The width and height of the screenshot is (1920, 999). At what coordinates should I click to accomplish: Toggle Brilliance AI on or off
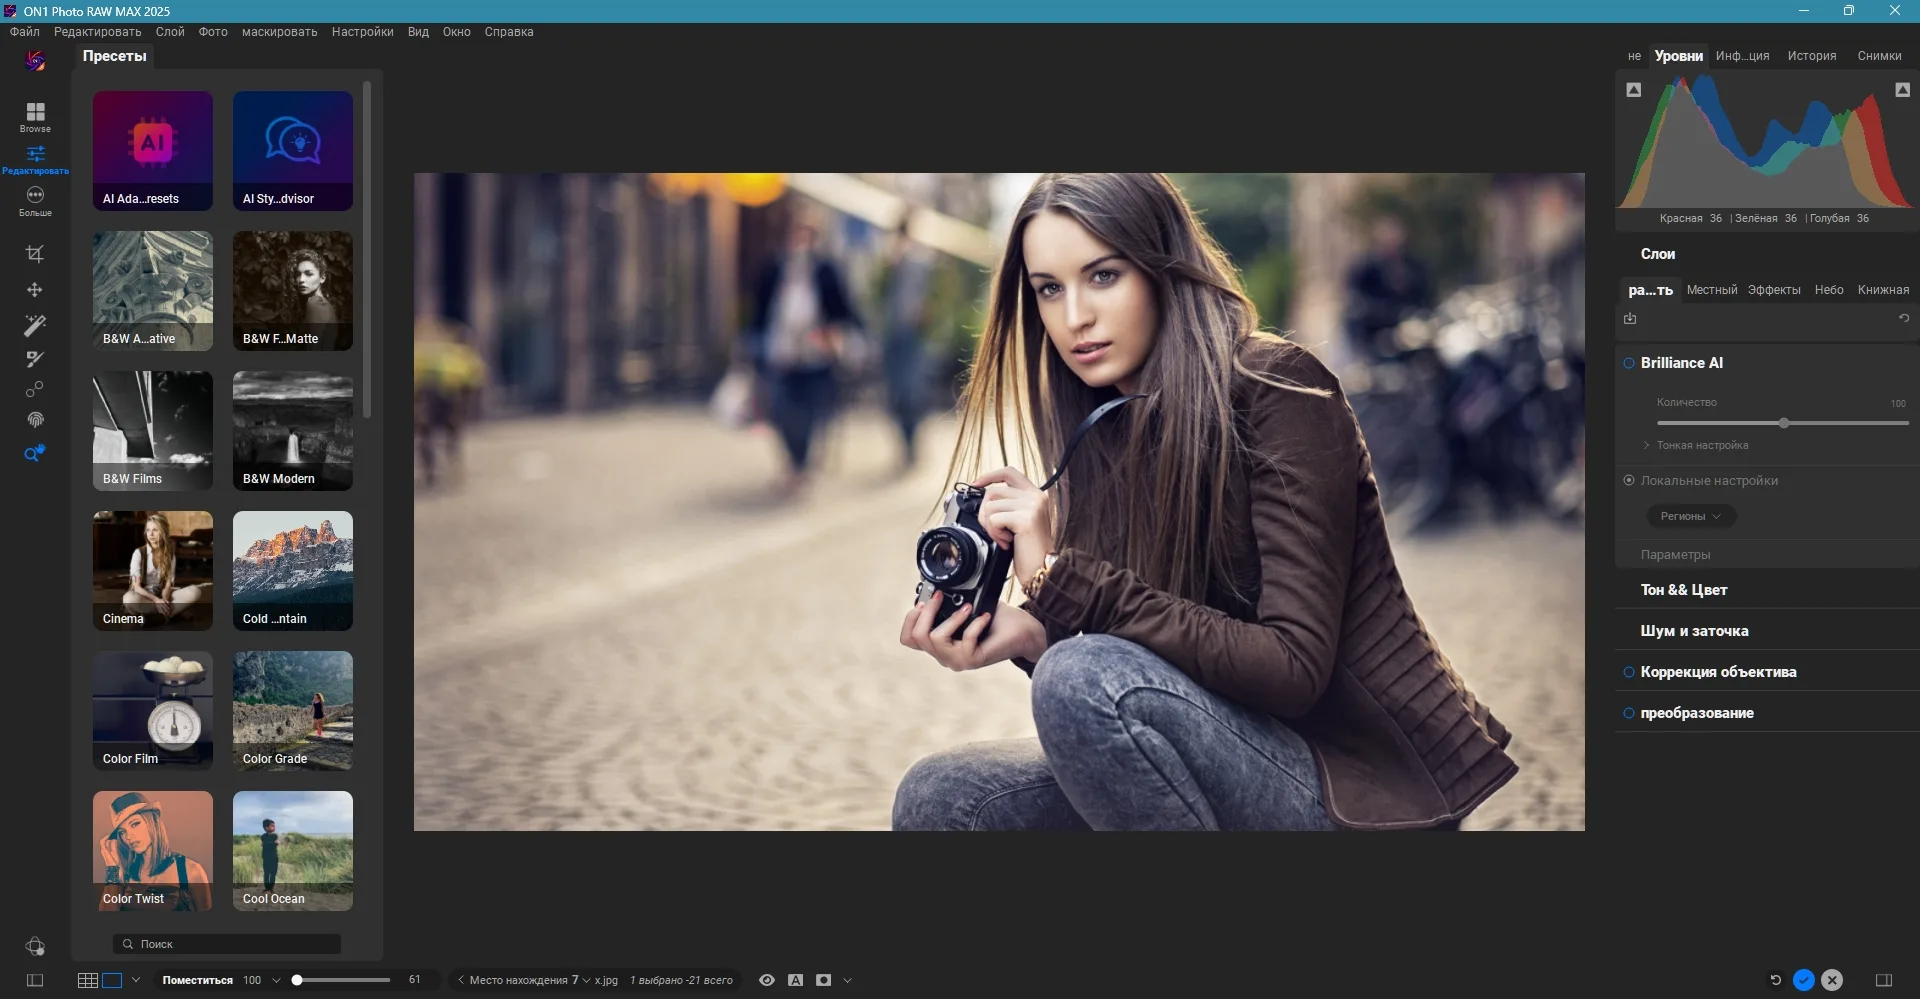pyautogui.click(x=1629, y=363)
